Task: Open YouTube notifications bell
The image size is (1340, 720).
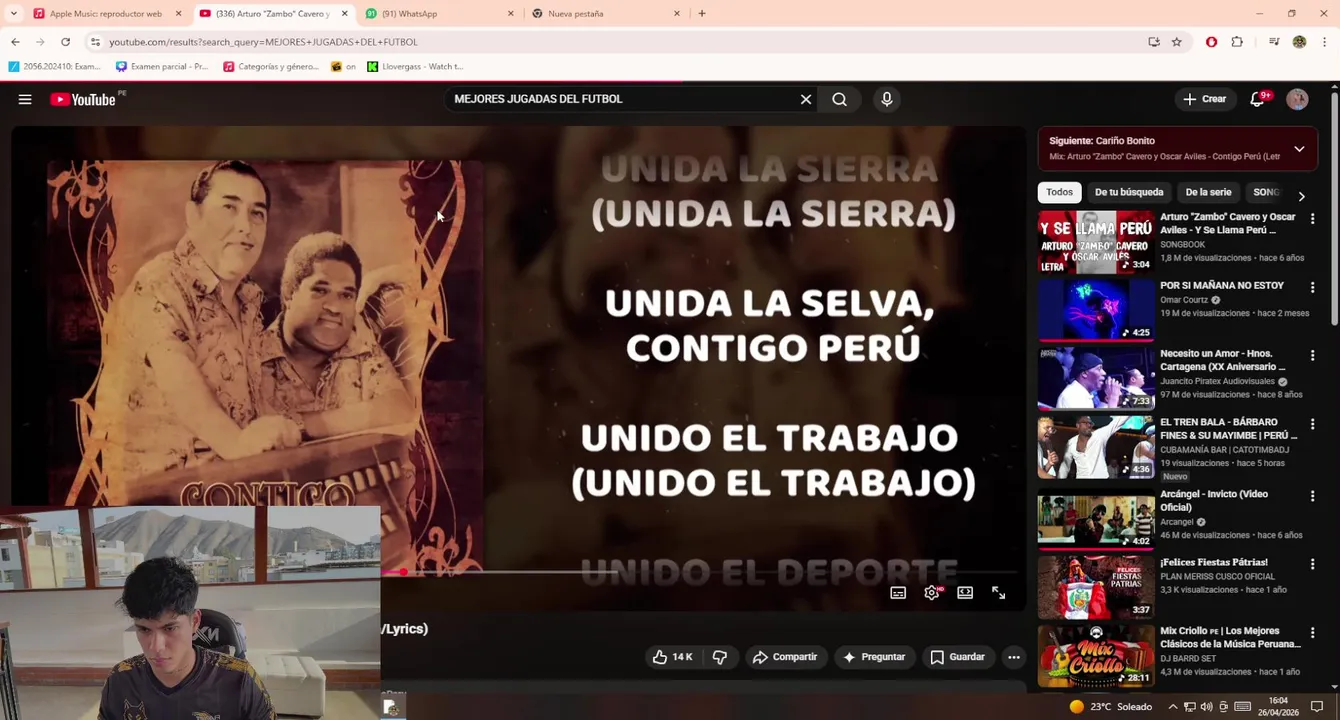Action: [1258, 99]
